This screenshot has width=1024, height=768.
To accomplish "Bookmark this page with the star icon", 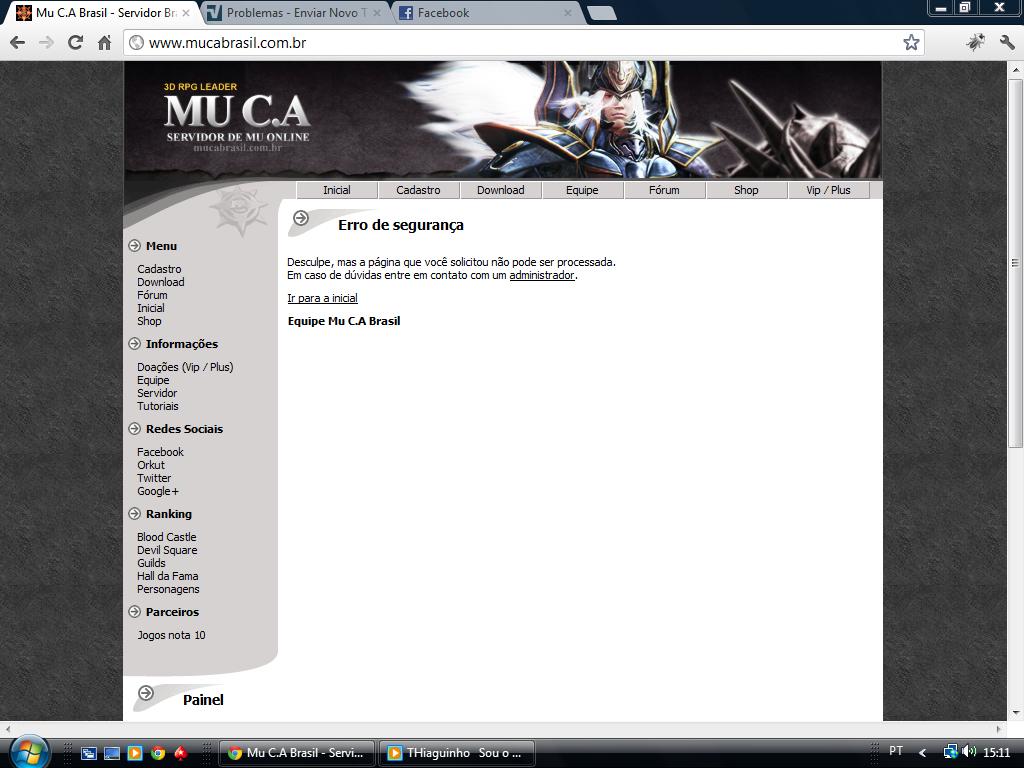I will pyautogui.click(x=911, y=42).
